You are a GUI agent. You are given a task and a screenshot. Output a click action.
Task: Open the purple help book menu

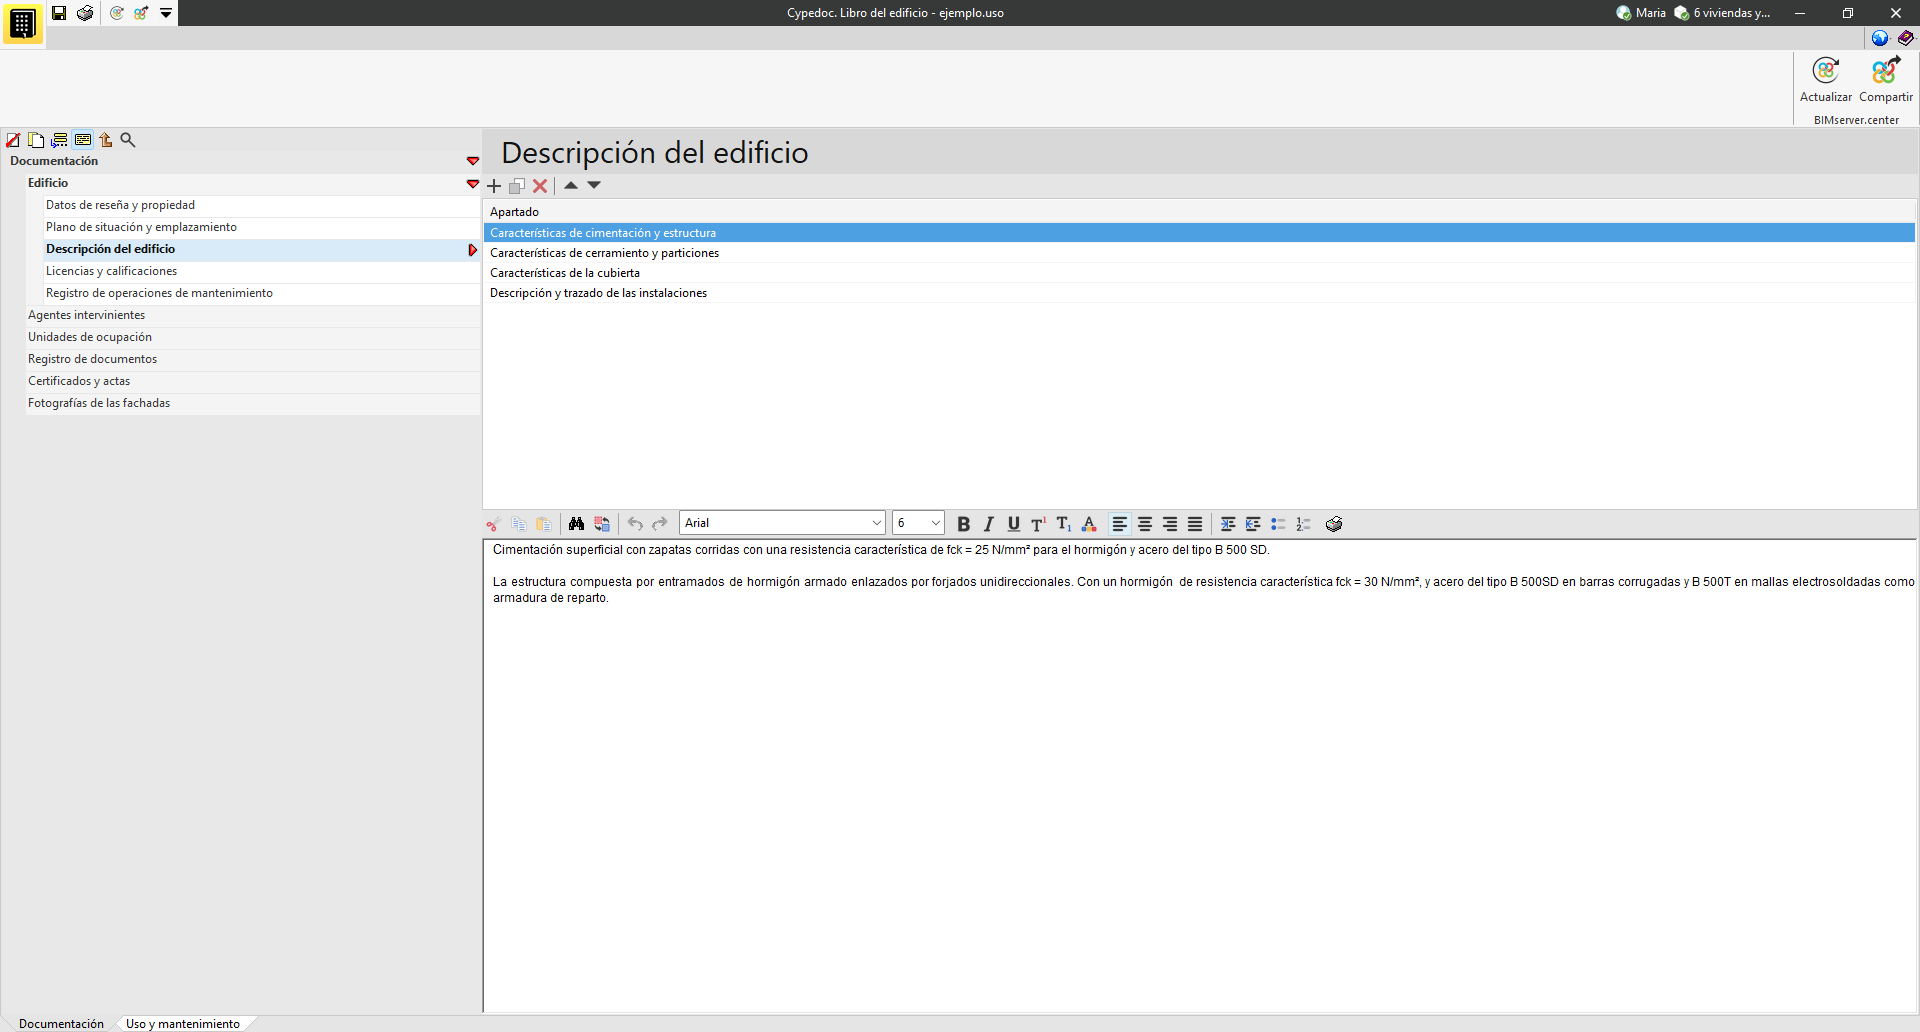pyautogui.click(x=1906, y=38)
